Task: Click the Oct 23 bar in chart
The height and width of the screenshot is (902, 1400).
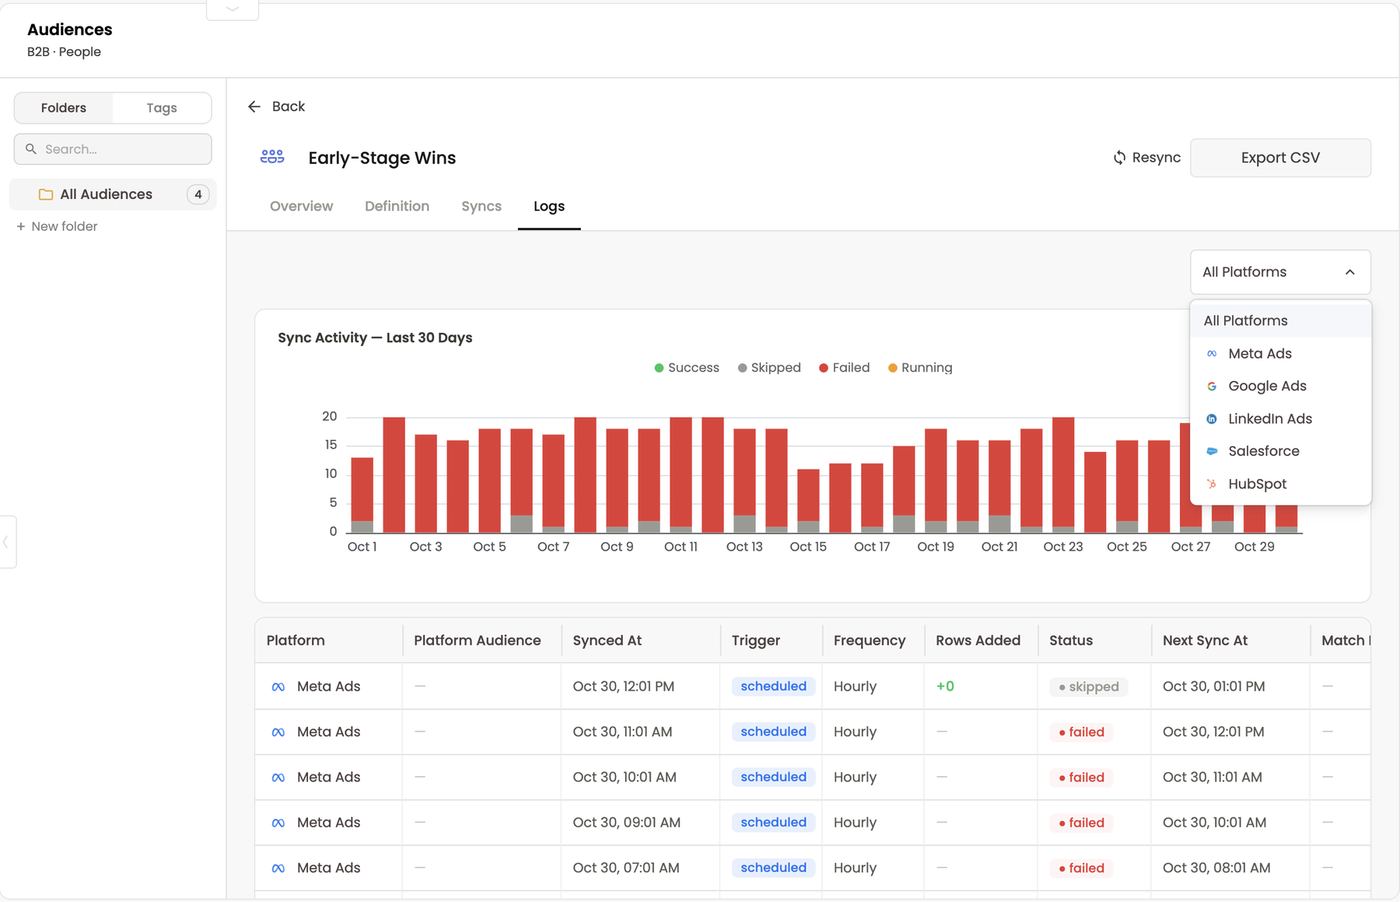Action: click(x=1063, y=475)
